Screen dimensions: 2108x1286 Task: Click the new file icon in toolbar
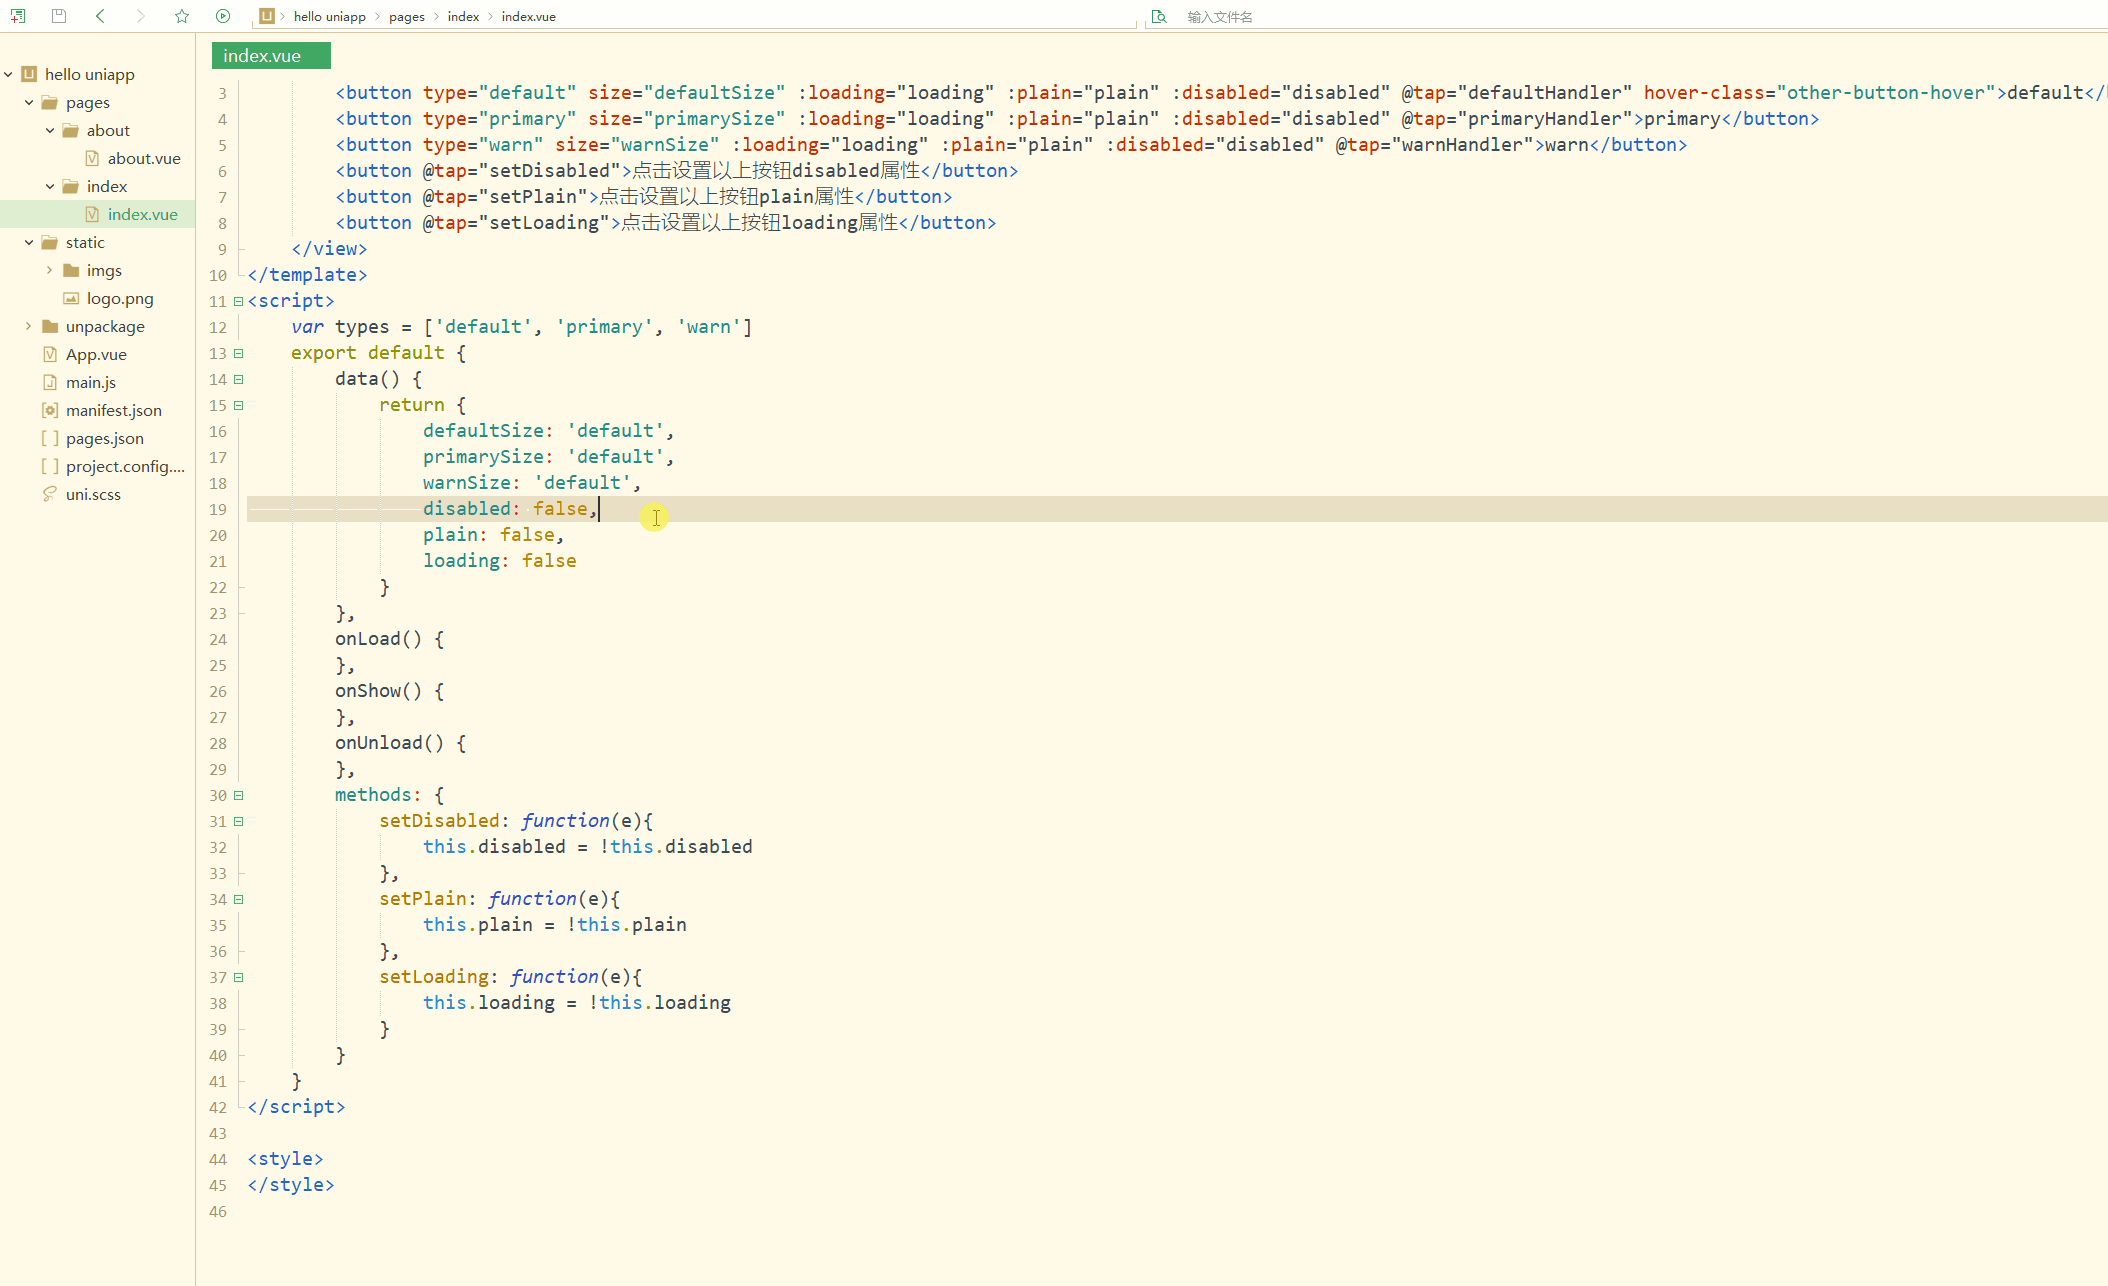click(x=18, y=16)
